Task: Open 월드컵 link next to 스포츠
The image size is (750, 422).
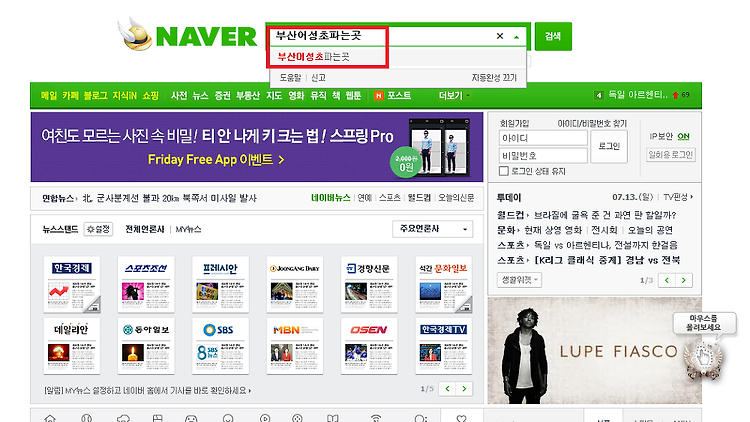Action: 419,198
